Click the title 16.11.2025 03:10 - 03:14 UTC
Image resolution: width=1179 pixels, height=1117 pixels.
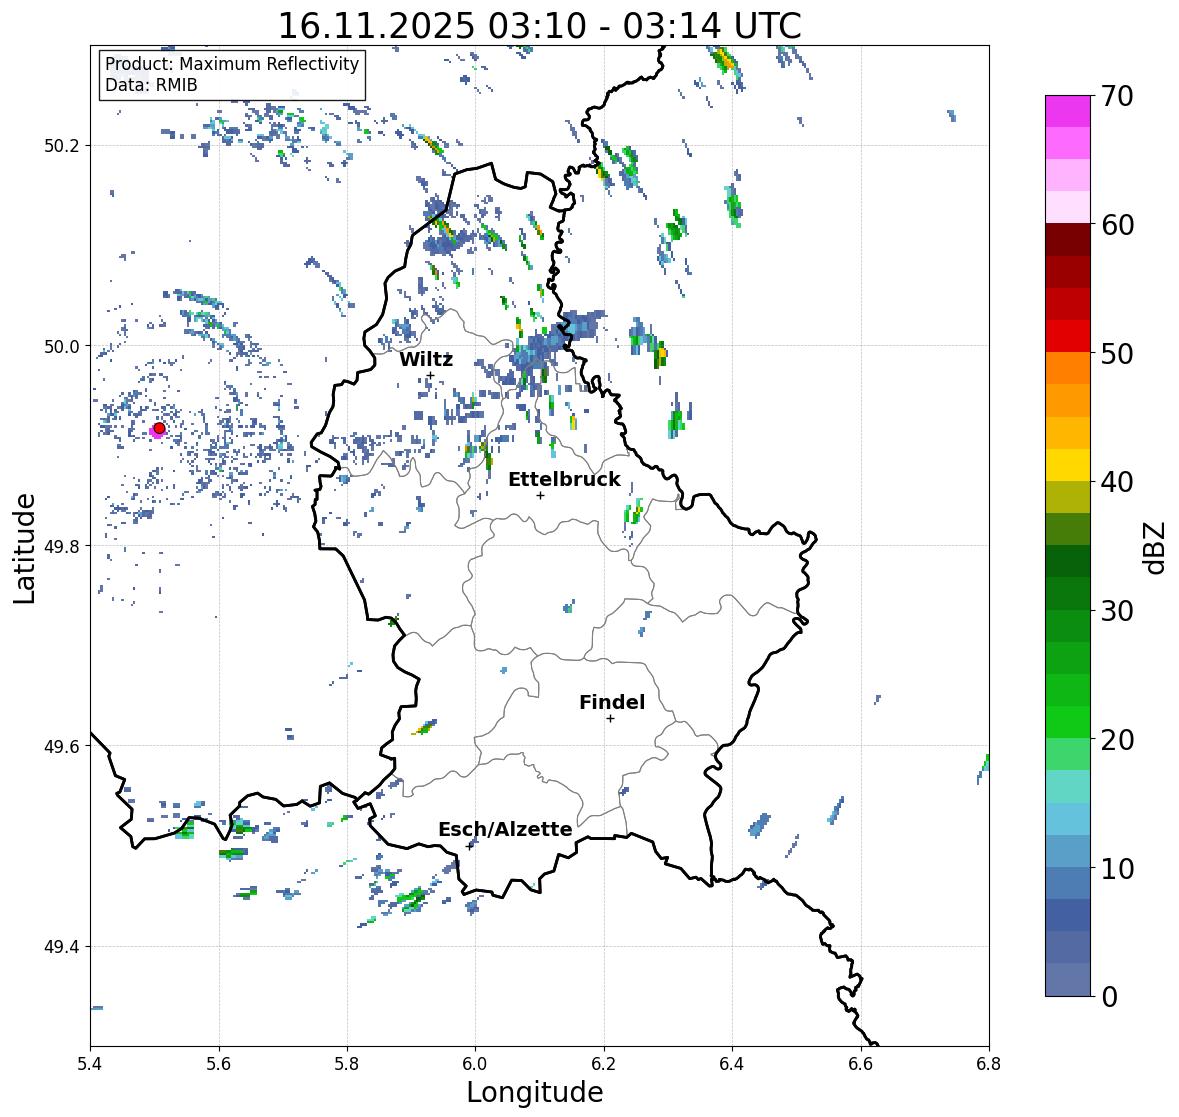[x=540, y=26]
